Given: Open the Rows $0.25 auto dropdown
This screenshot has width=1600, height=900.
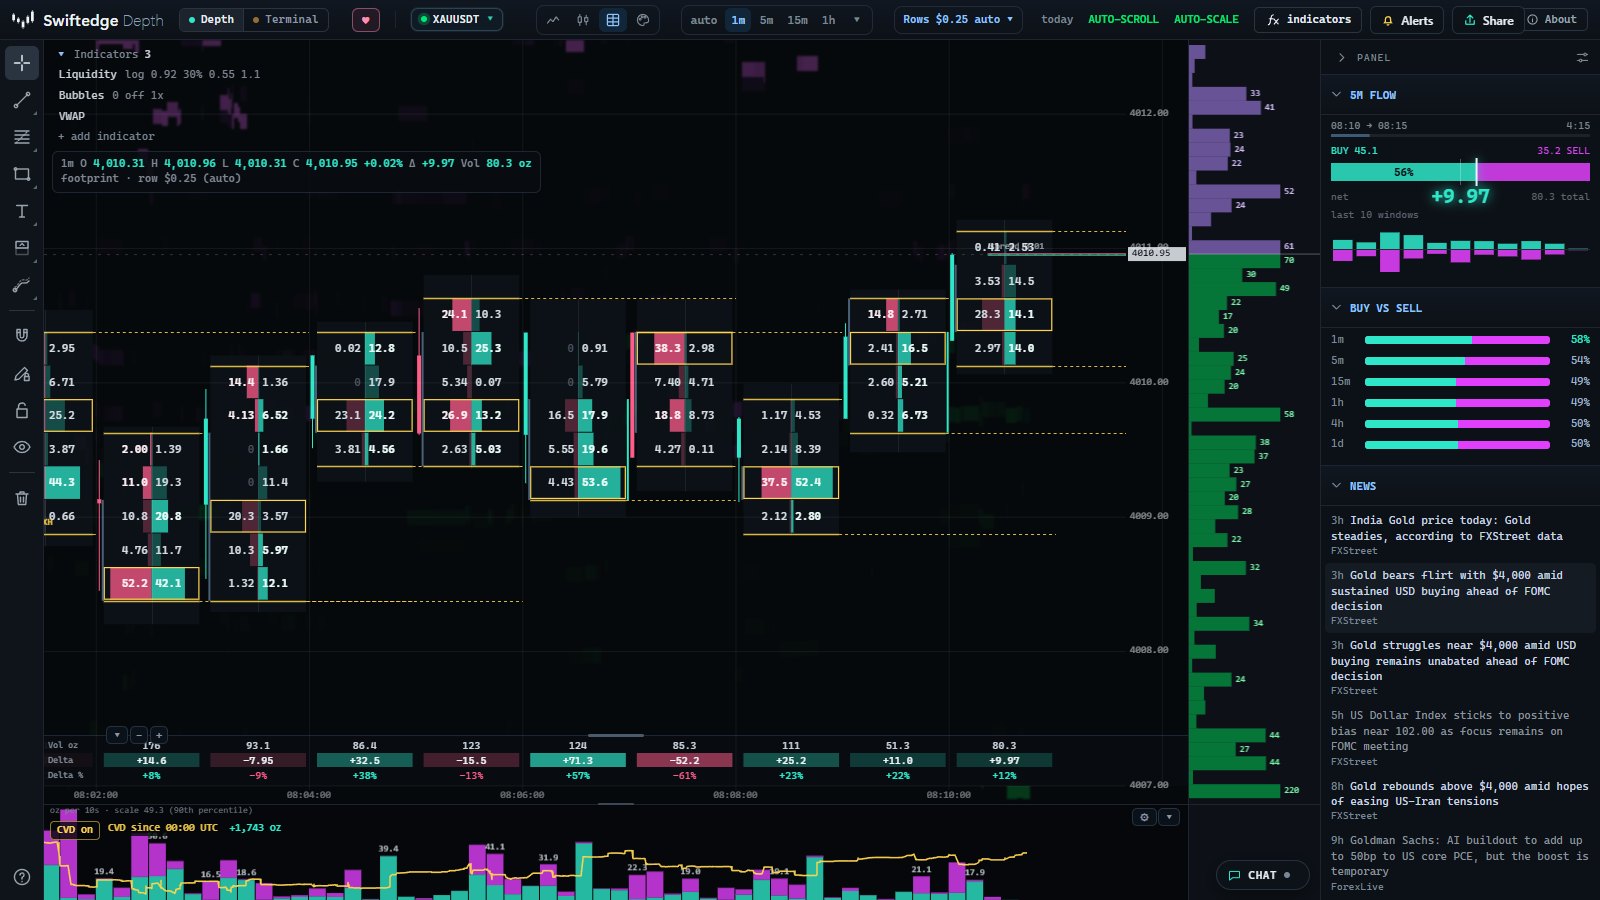Looking at the screenshot, I should point(958,19).
